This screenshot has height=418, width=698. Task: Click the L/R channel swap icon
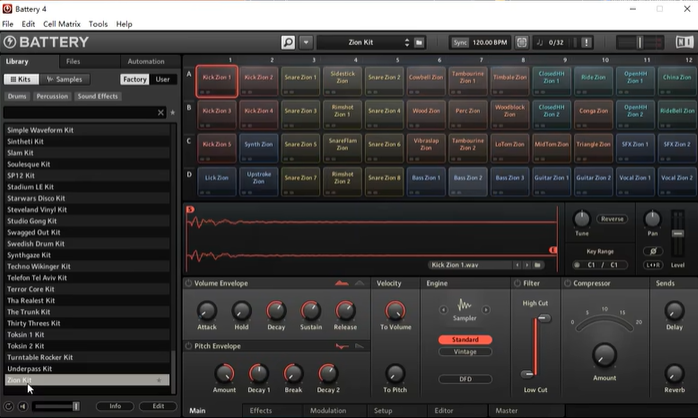[653, 265]
